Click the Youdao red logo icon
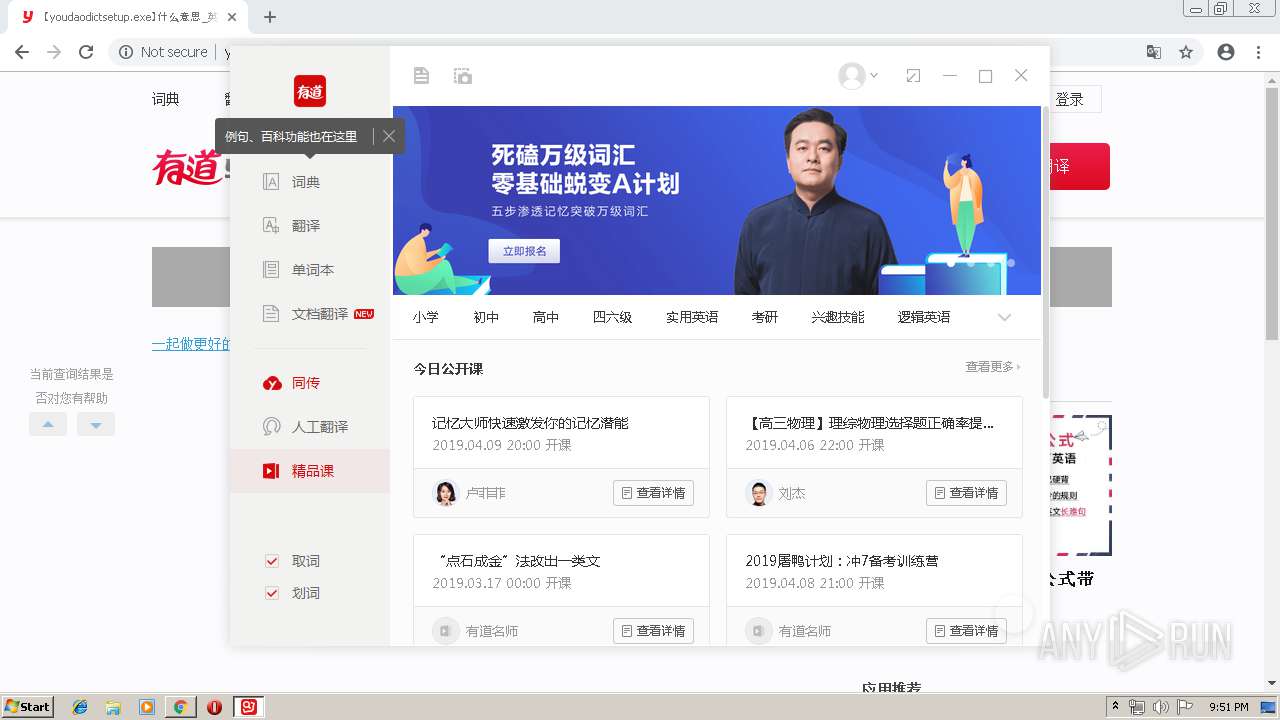This screenshot has height=720, width=1280. click(310, 91)
